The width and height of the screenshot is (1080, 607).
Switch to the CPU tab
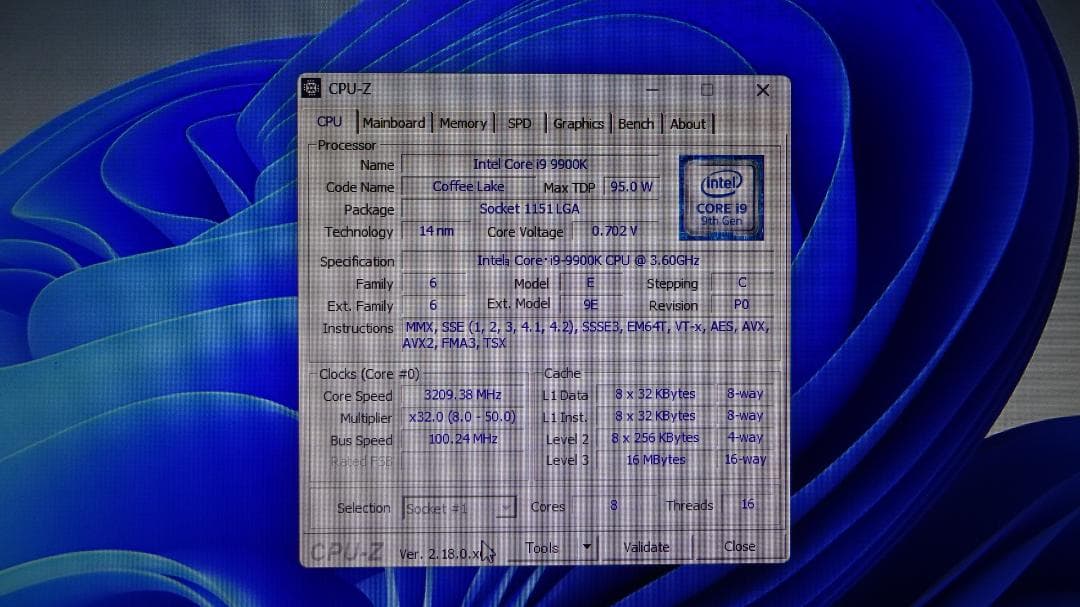click(x=329, y=122)
